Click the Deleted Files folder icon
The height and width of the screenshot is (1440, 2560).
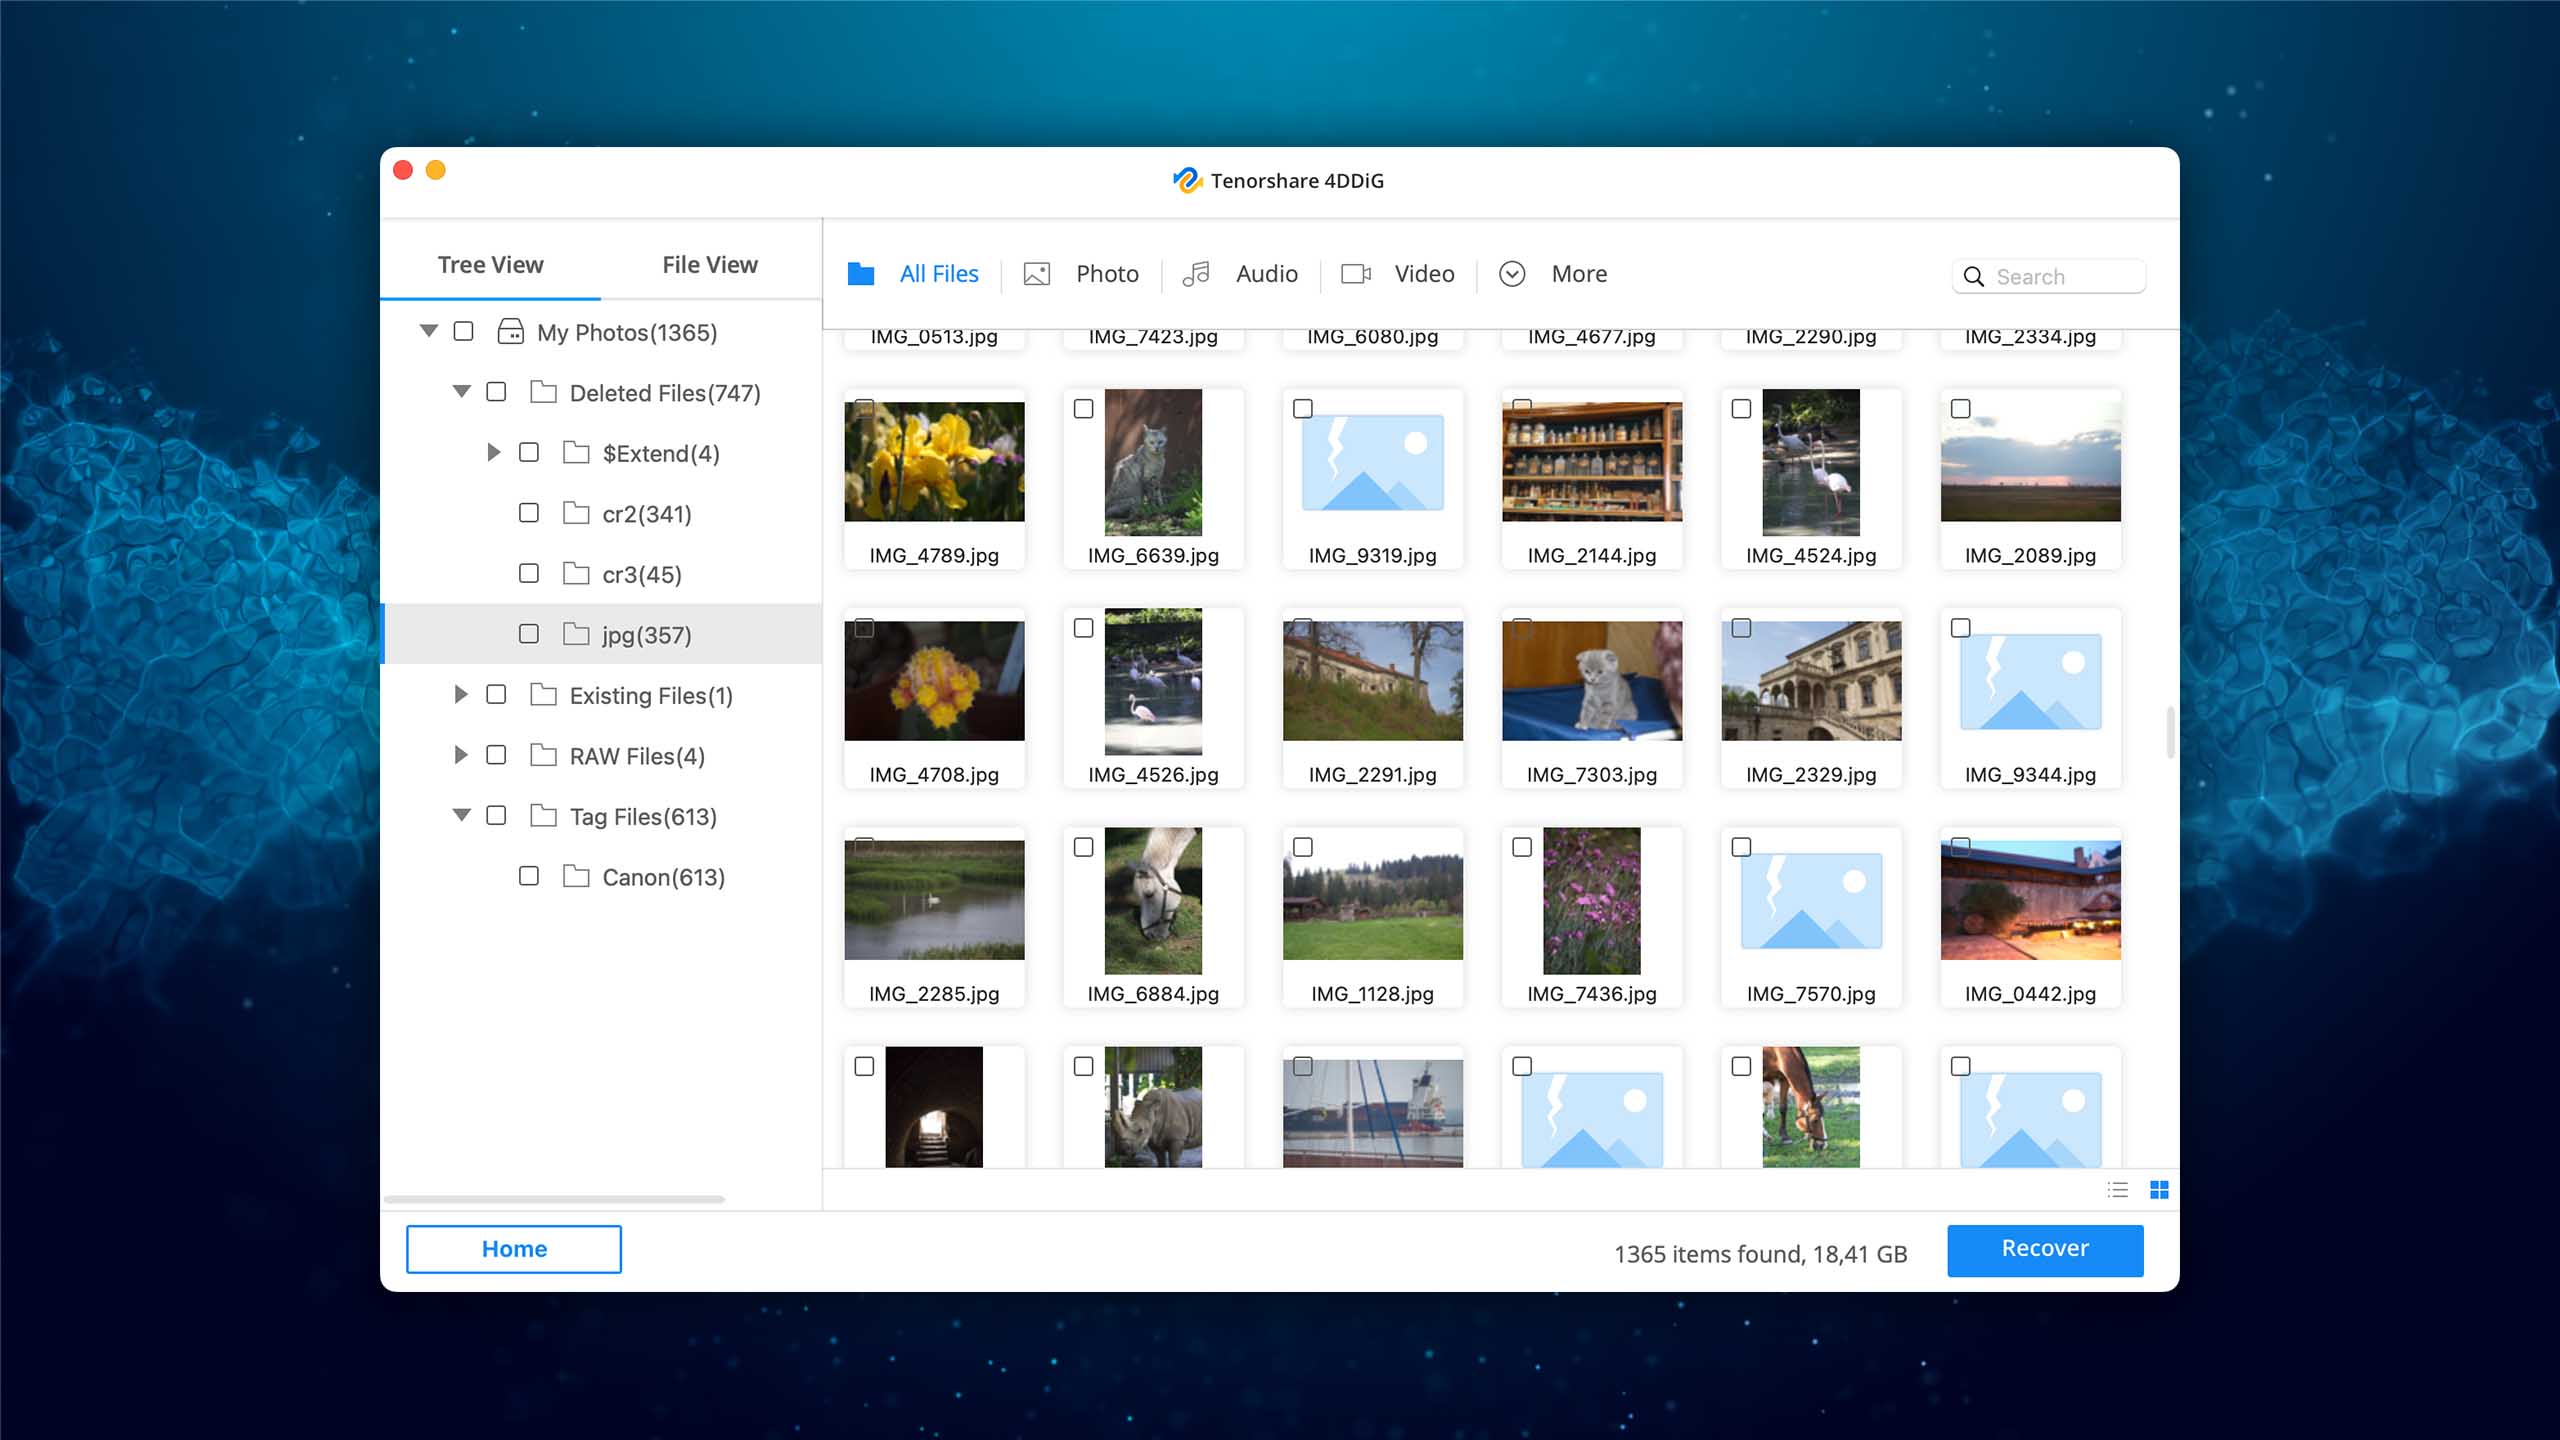pos(543,392)
